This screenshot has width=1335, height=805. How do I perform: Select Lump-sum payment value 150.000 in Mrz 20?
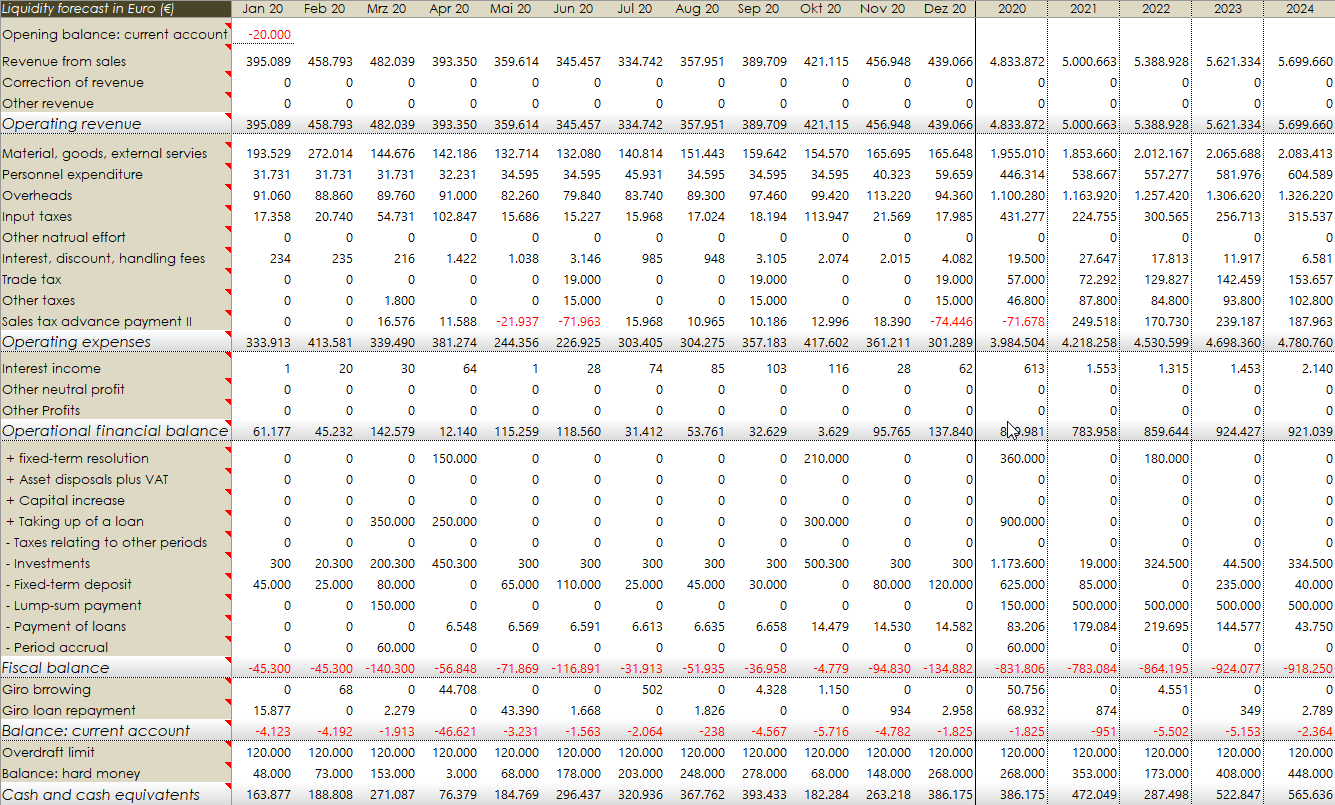(392, 606)
